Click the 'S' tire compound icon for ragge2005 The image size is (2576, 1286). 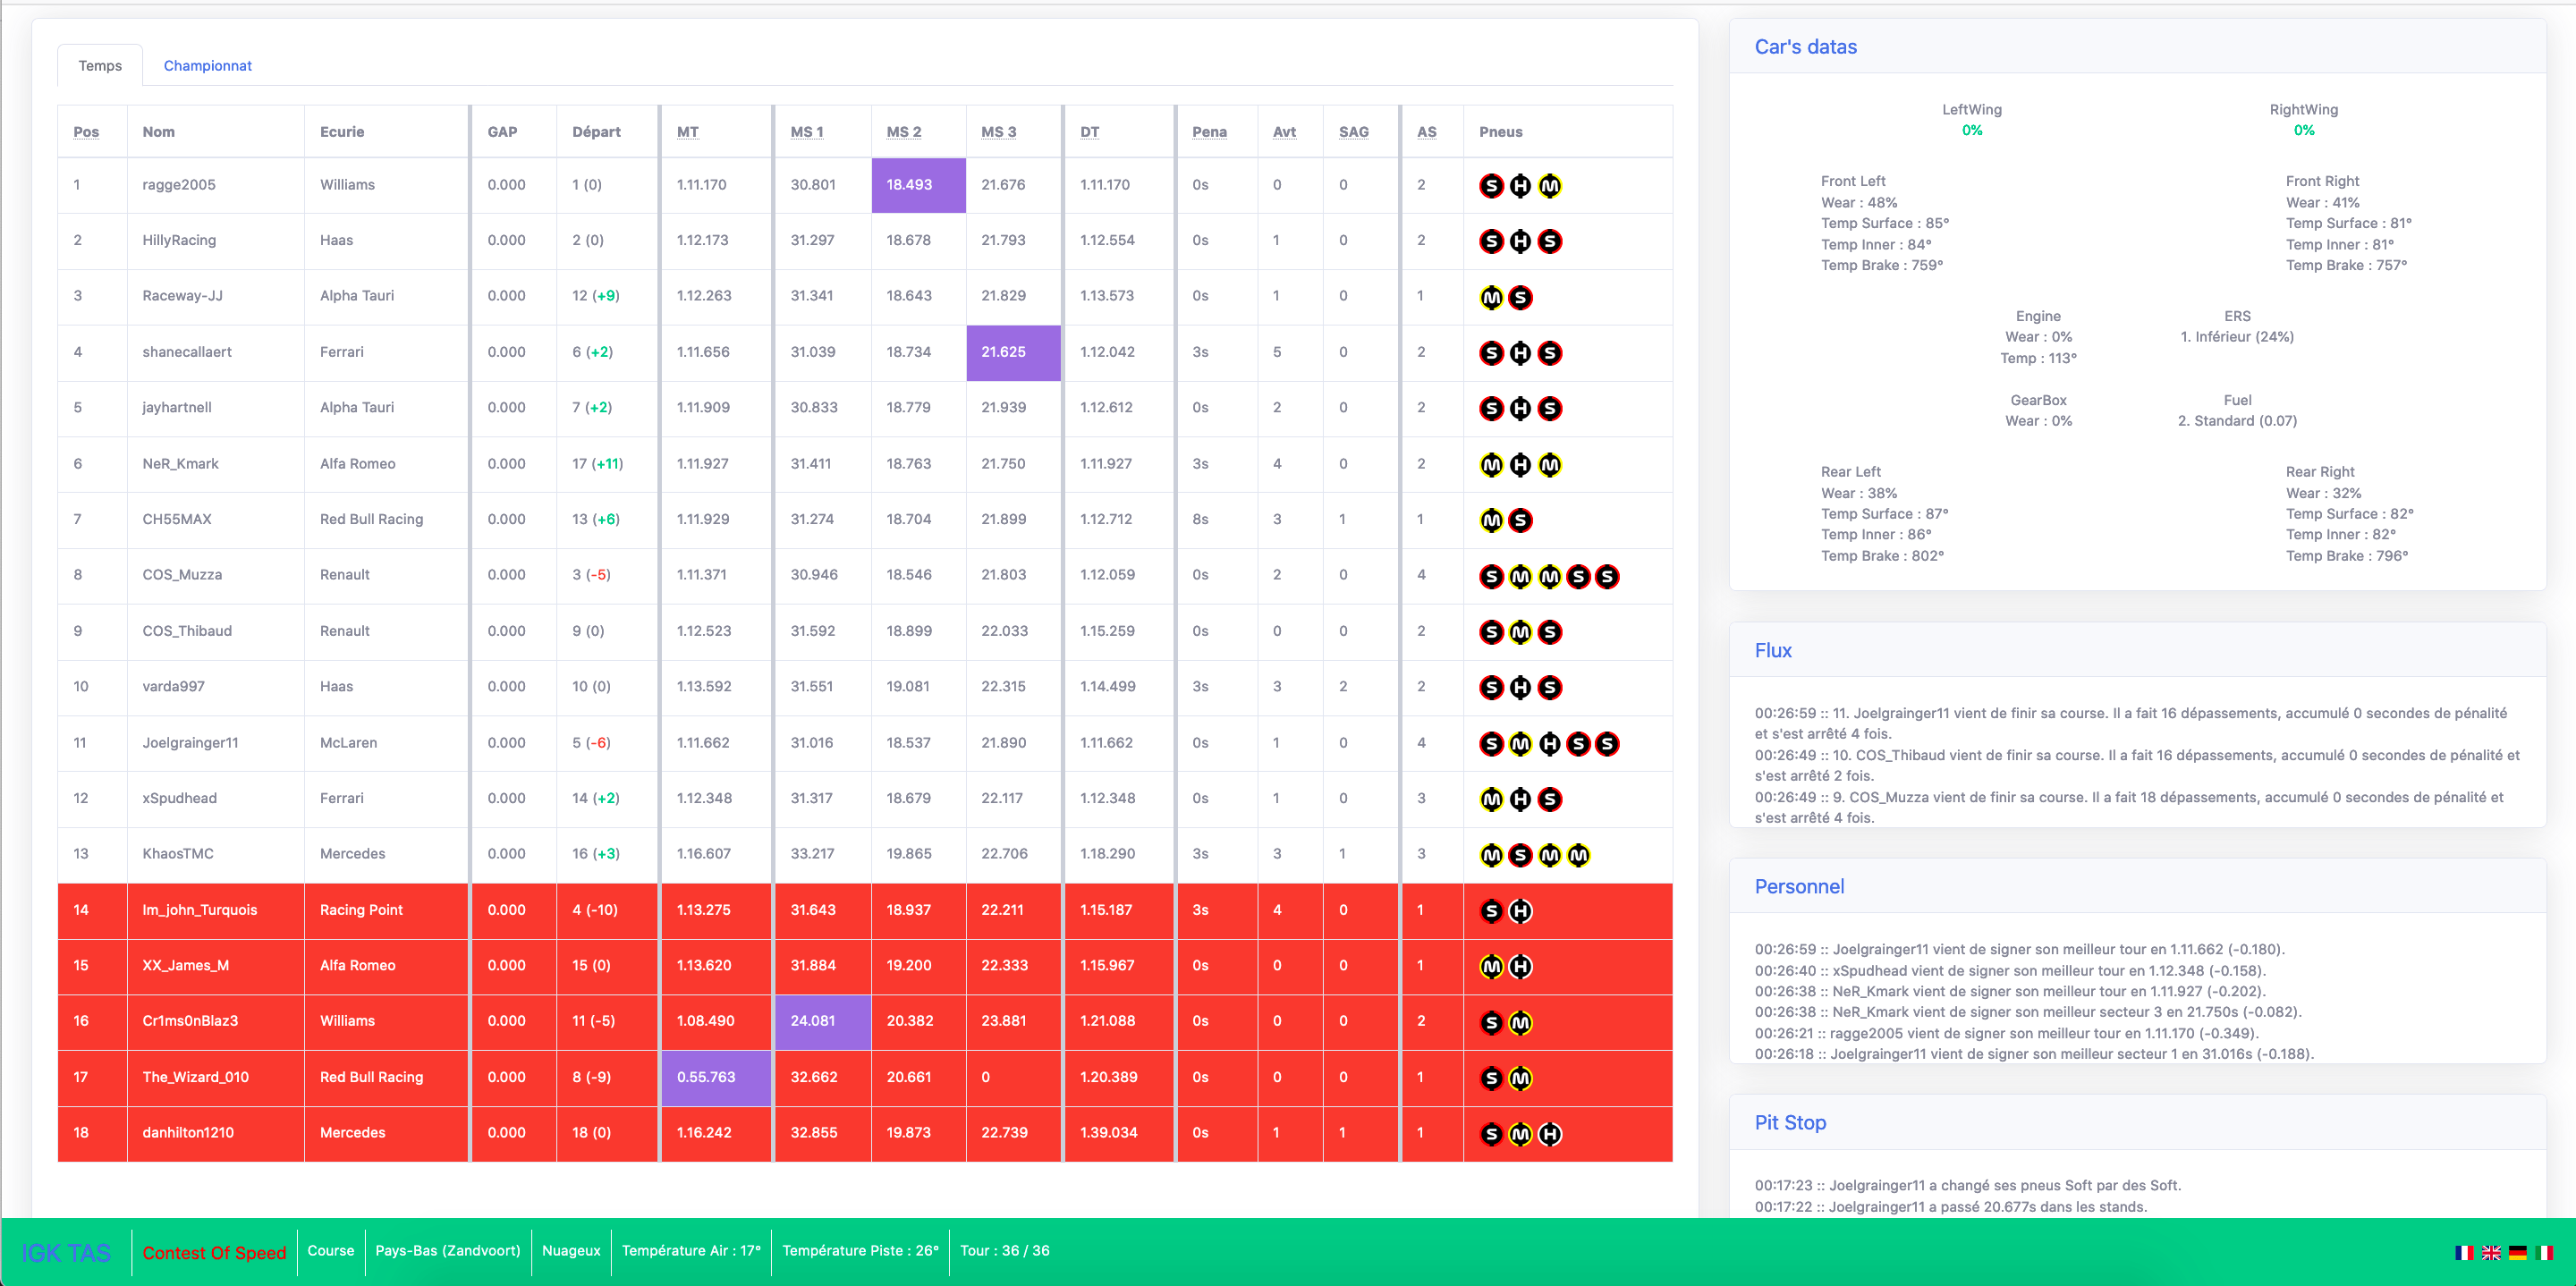1490,186
